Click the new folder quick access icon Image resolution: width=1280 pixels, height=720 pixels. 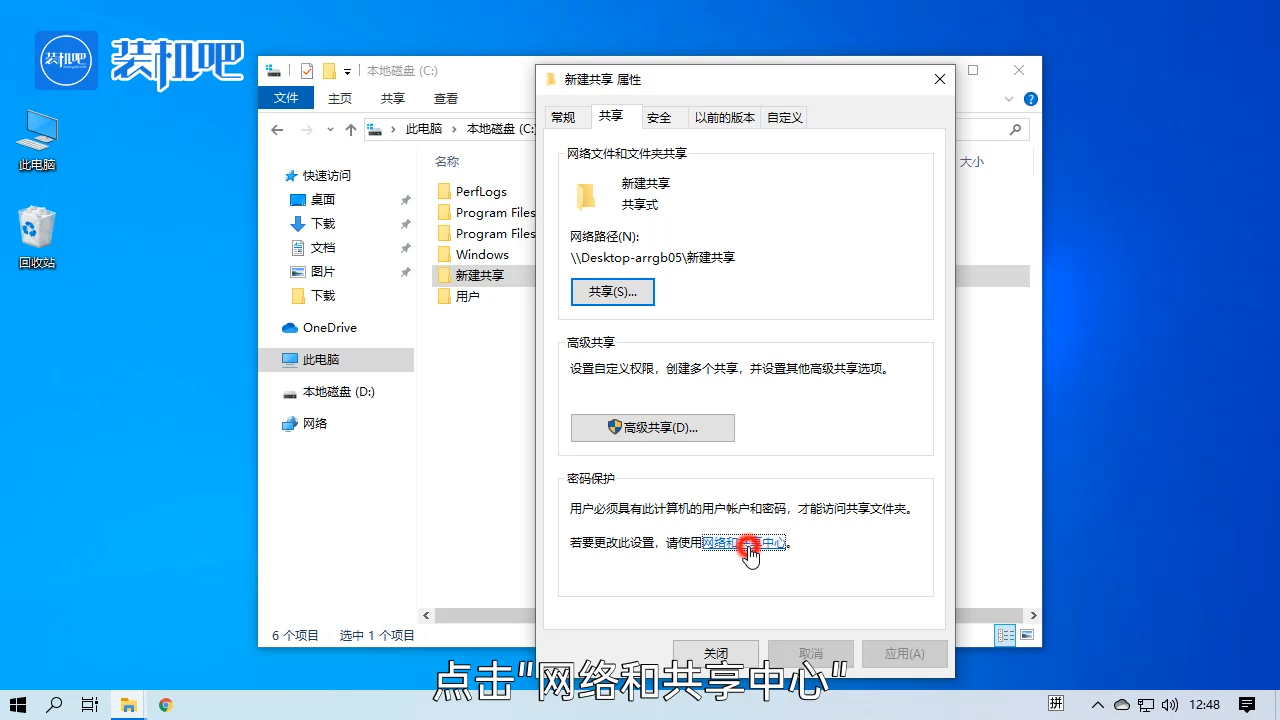pos(328,70)
